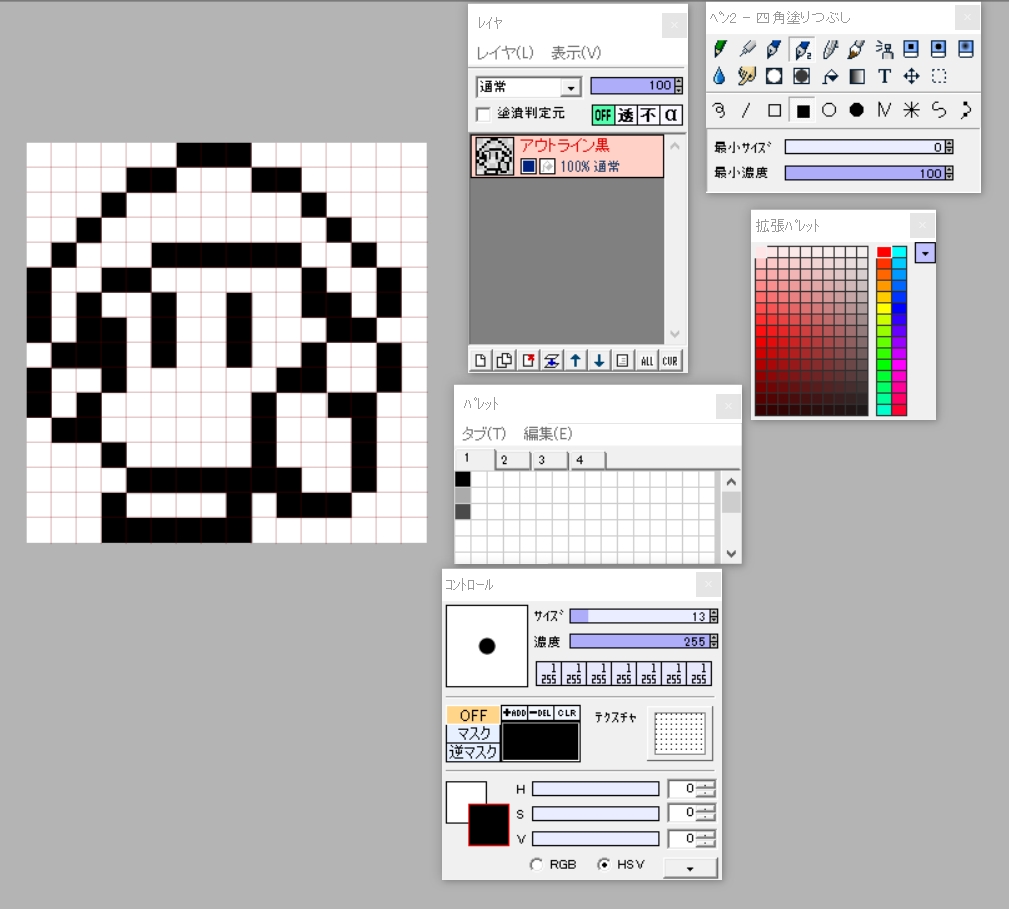Select the HSV radio button

coord(604,865)
